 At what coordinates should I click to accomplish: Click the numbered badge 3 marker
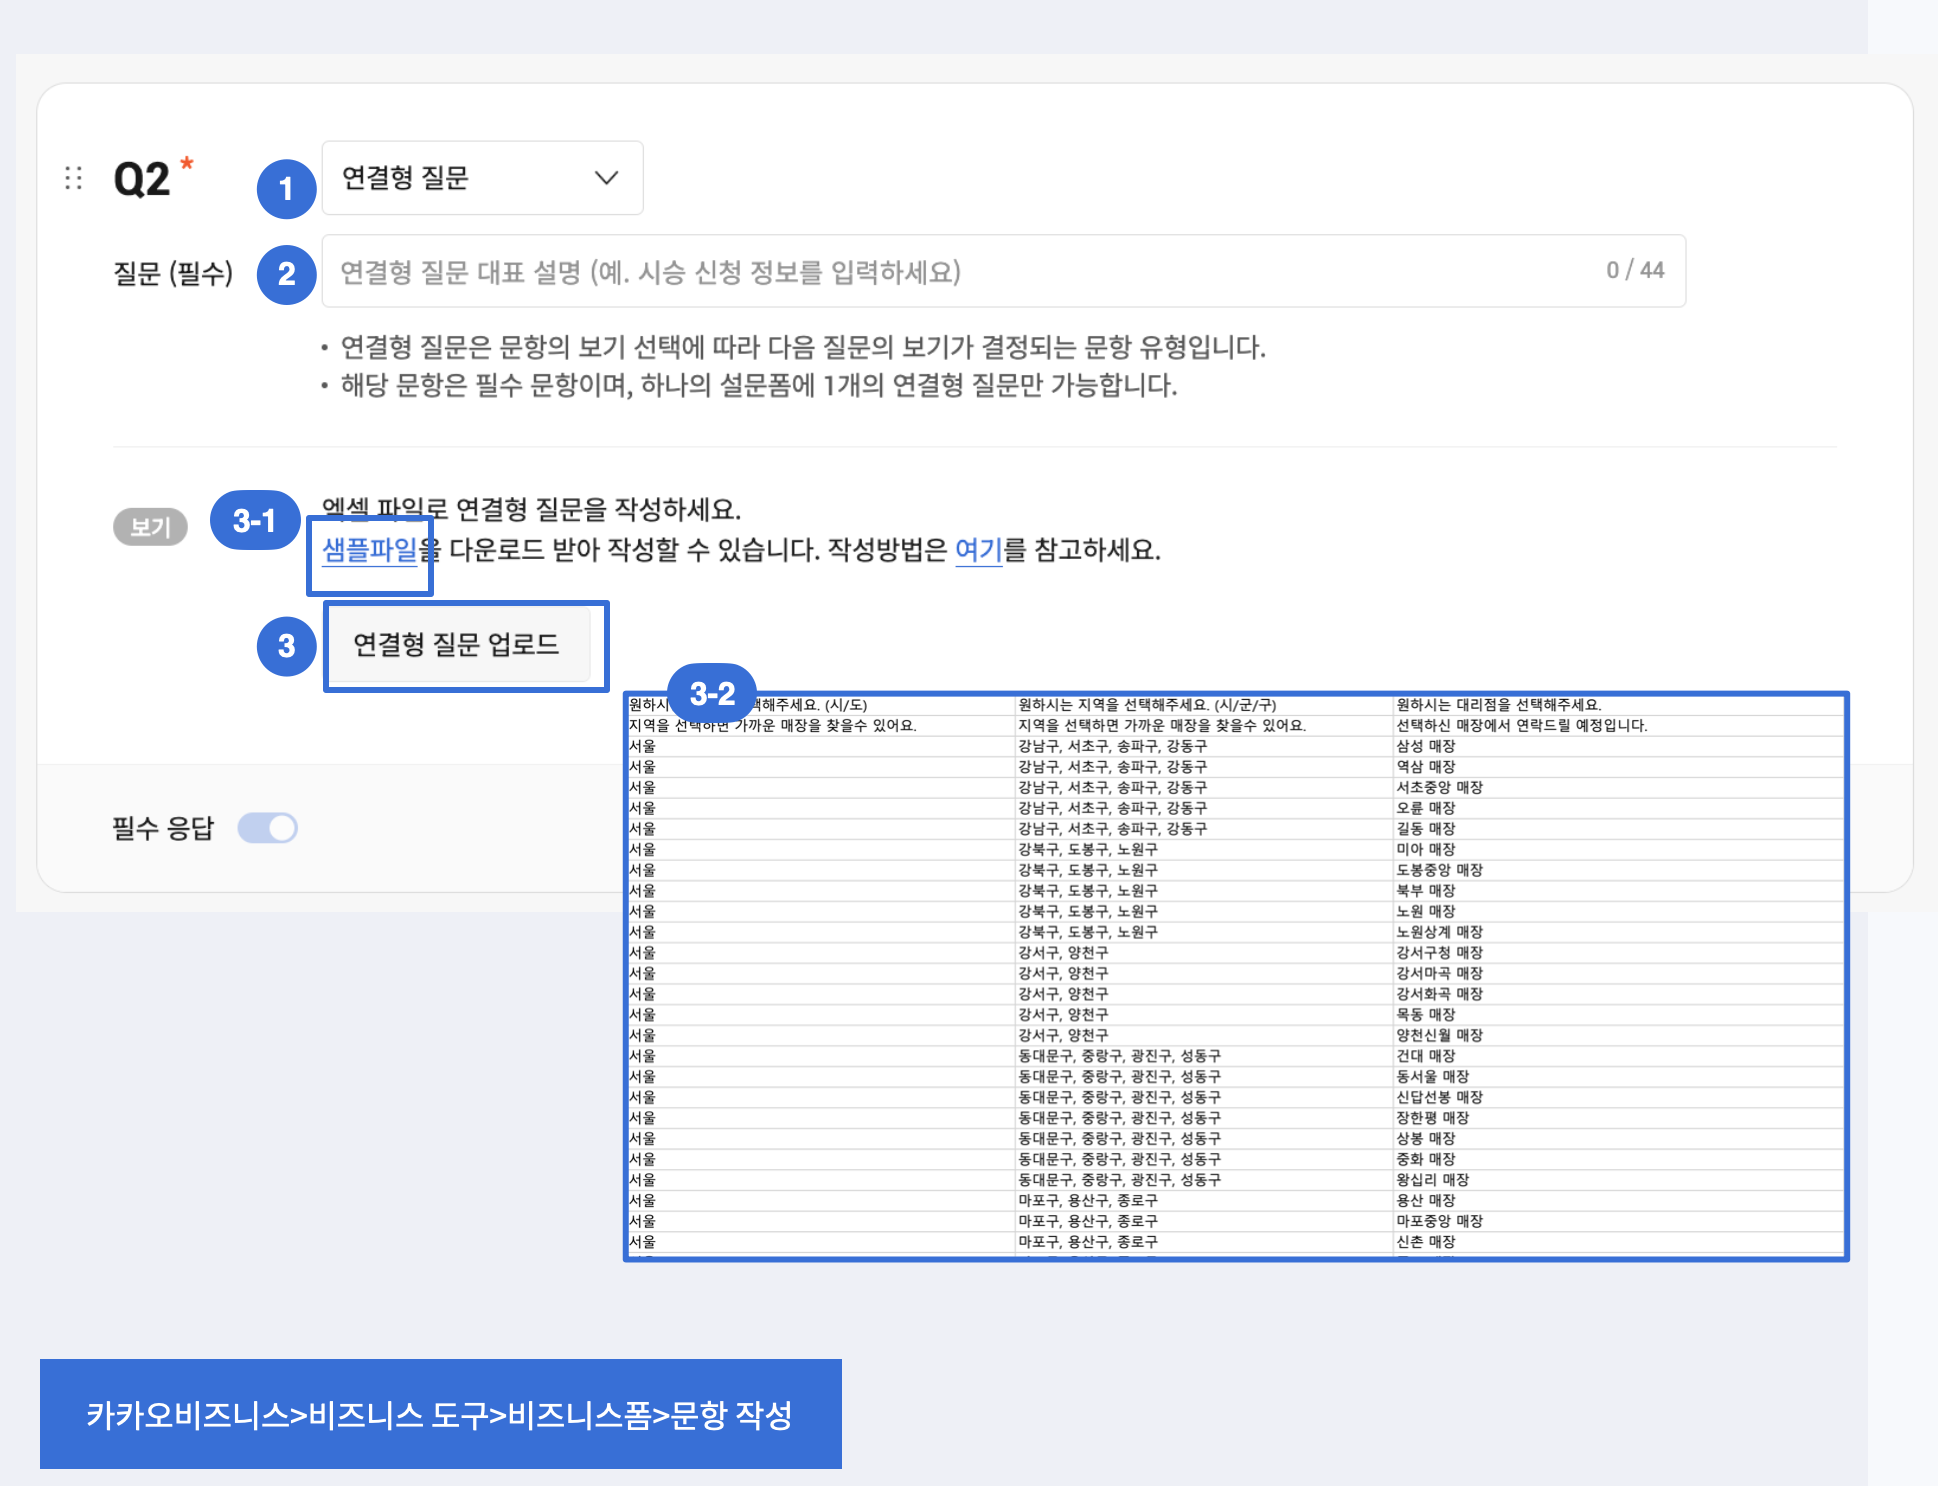[286, 646]
